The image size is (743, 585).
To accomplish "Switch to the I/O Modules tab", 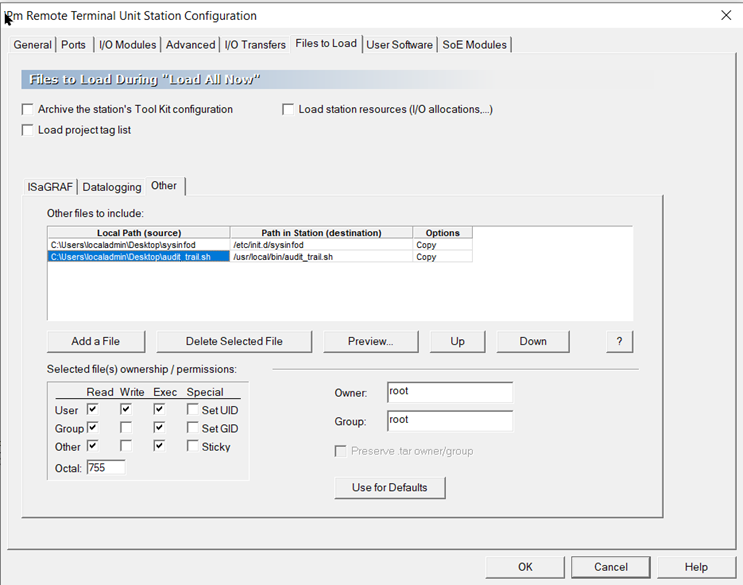I will pos(127,44).
